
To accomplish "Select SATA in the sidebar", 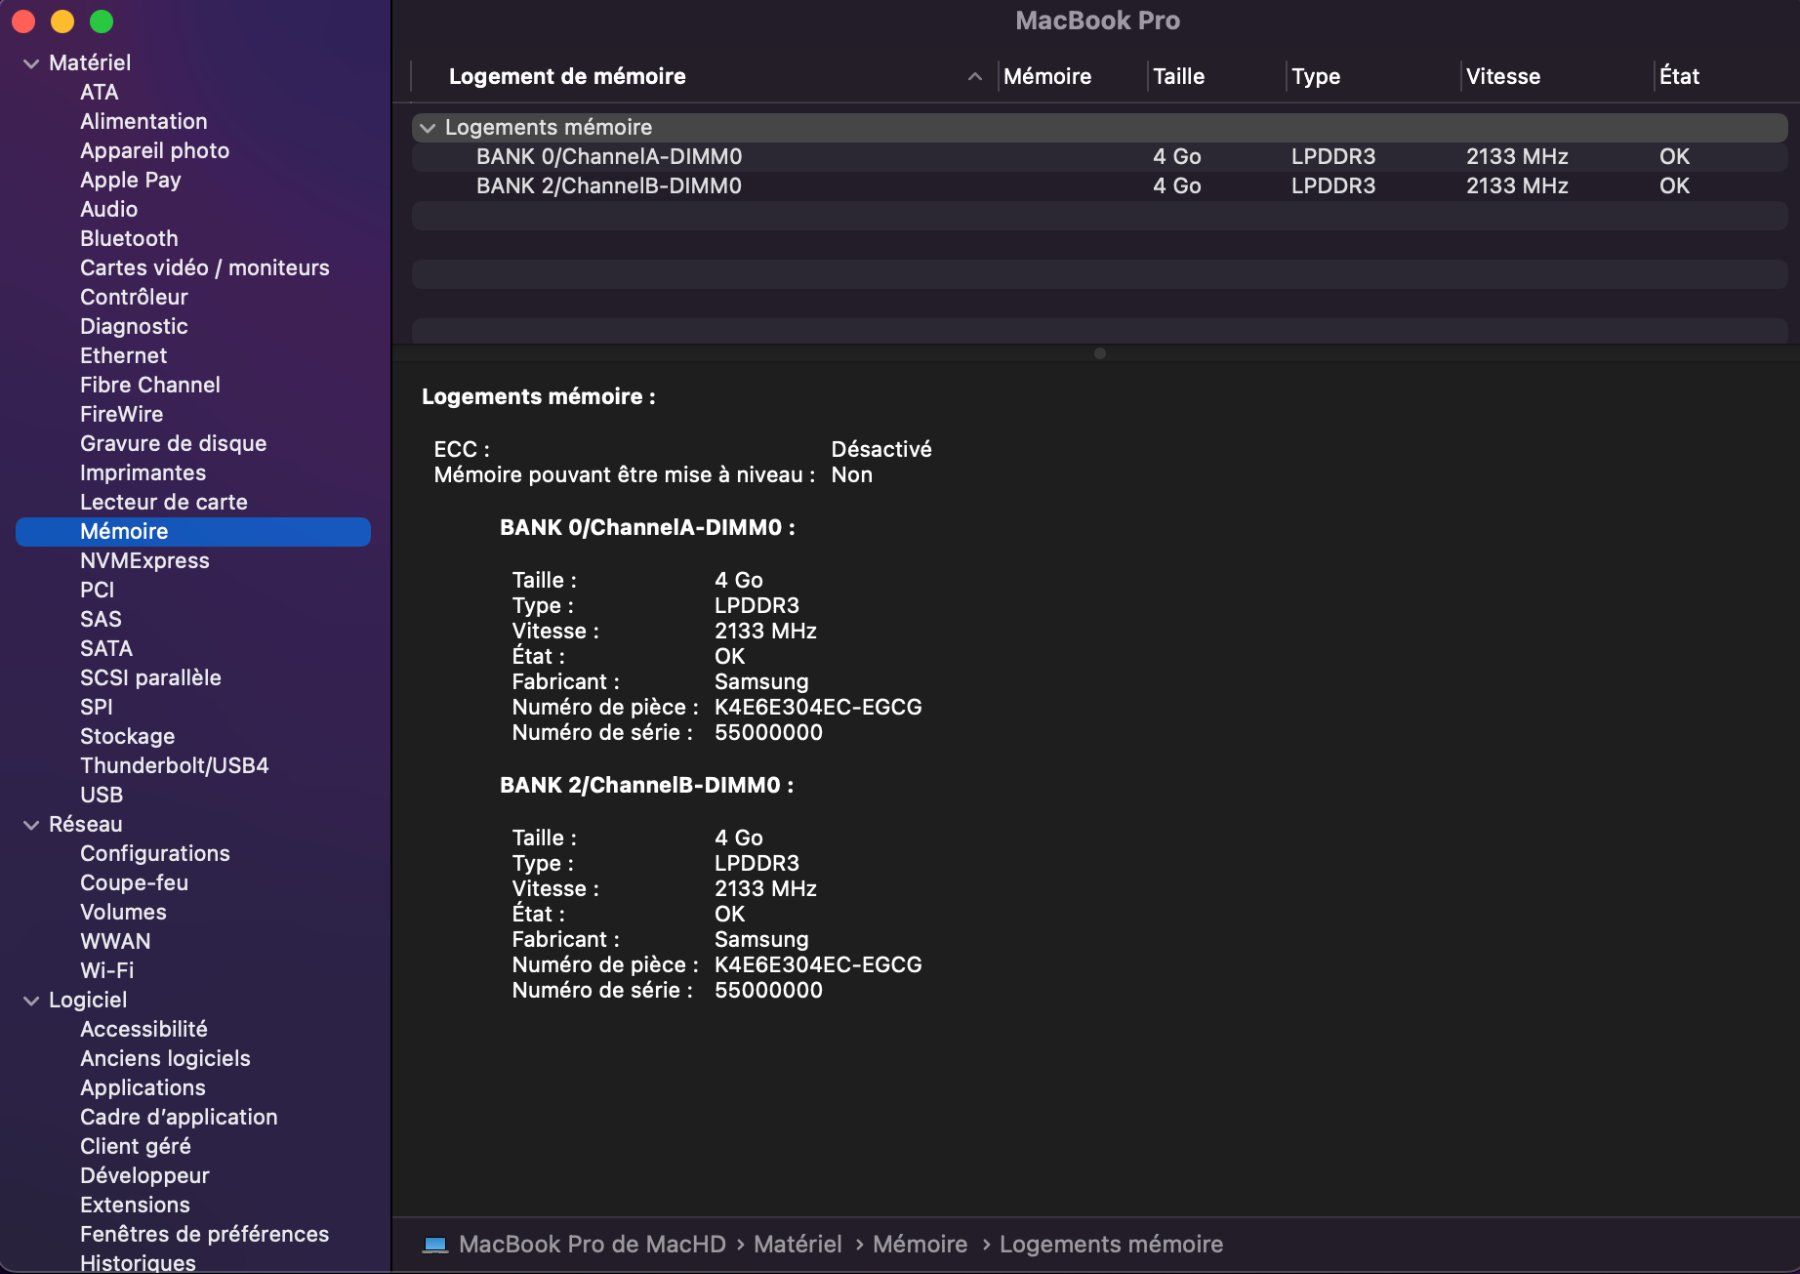I will (106, 648).
